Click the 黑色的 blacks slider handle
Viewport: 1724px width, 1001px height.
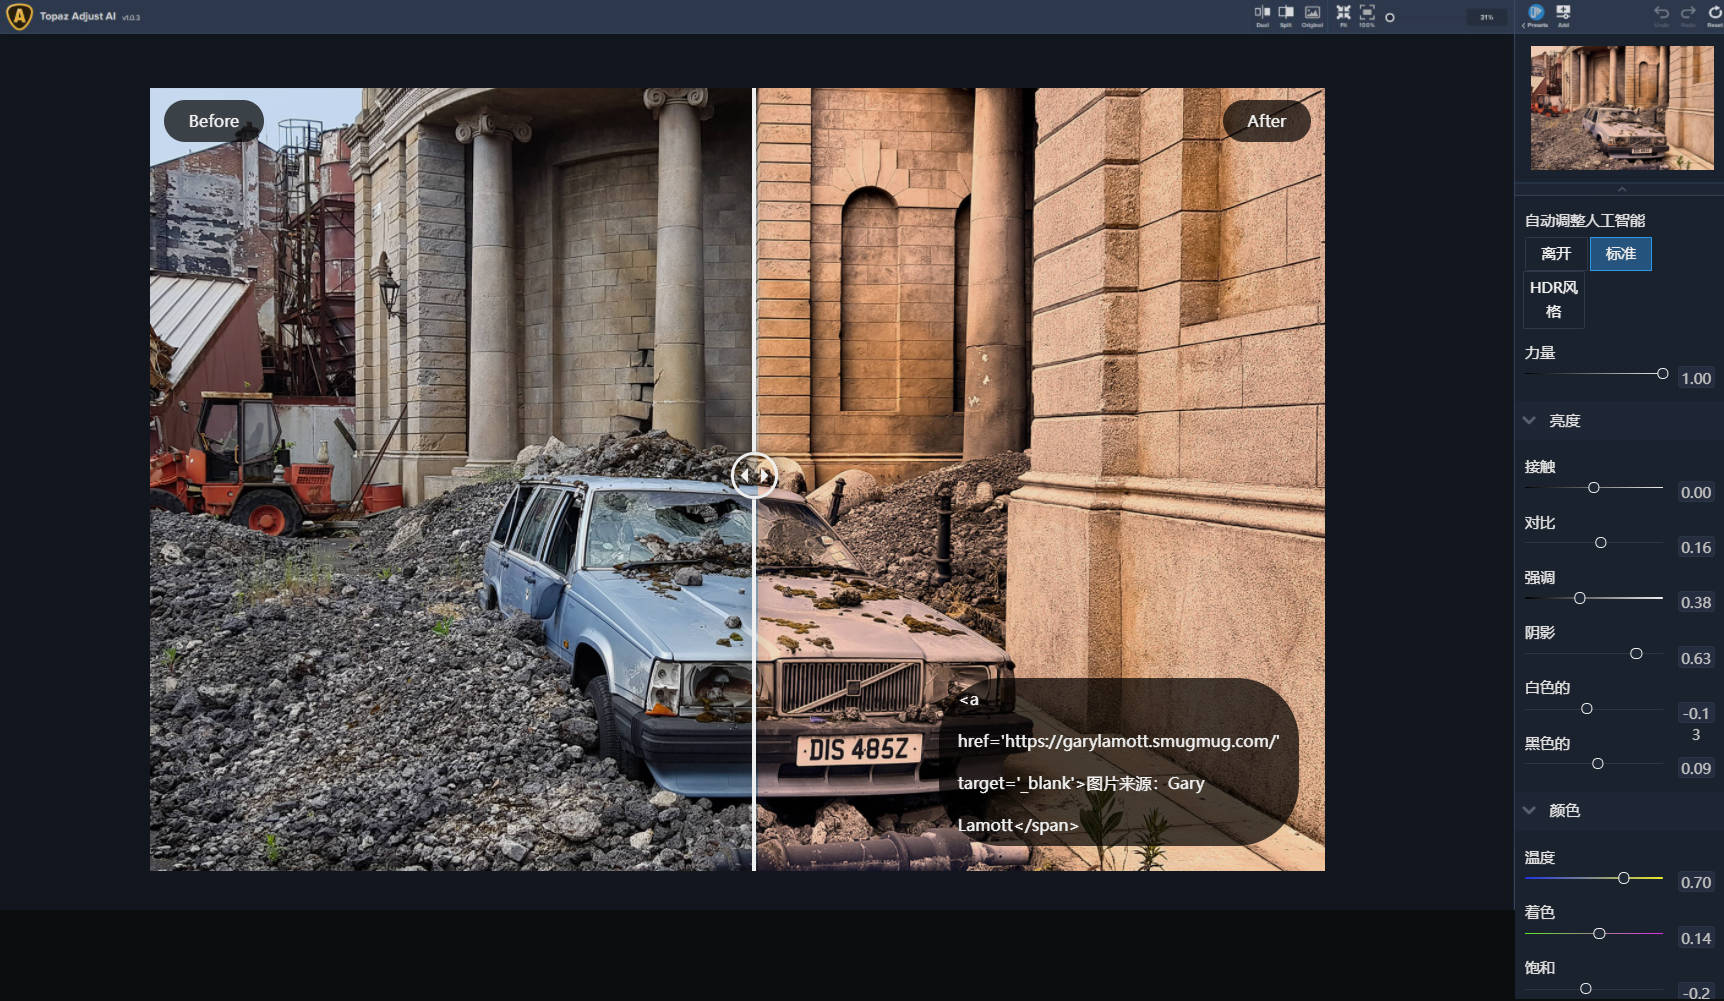(1598, 764)
